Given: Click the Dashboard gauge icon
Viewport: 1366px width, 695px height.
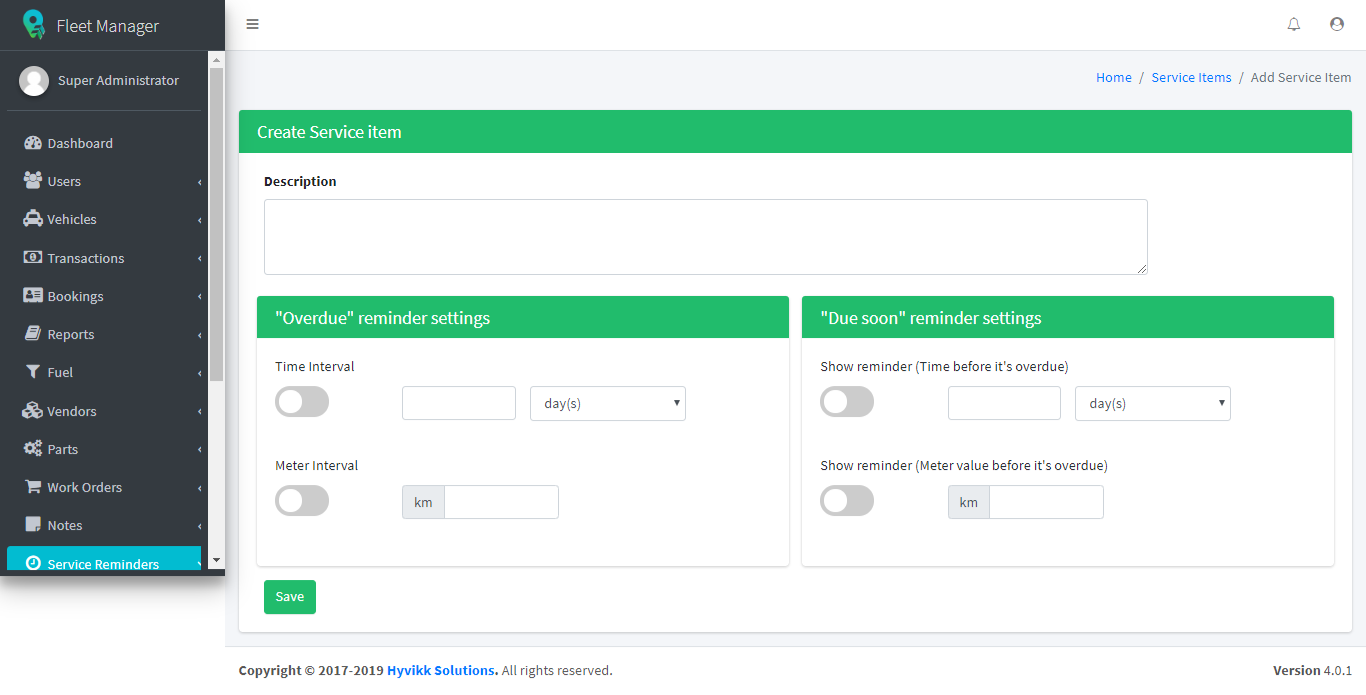Looking at the screenshot, I should 33,143.
